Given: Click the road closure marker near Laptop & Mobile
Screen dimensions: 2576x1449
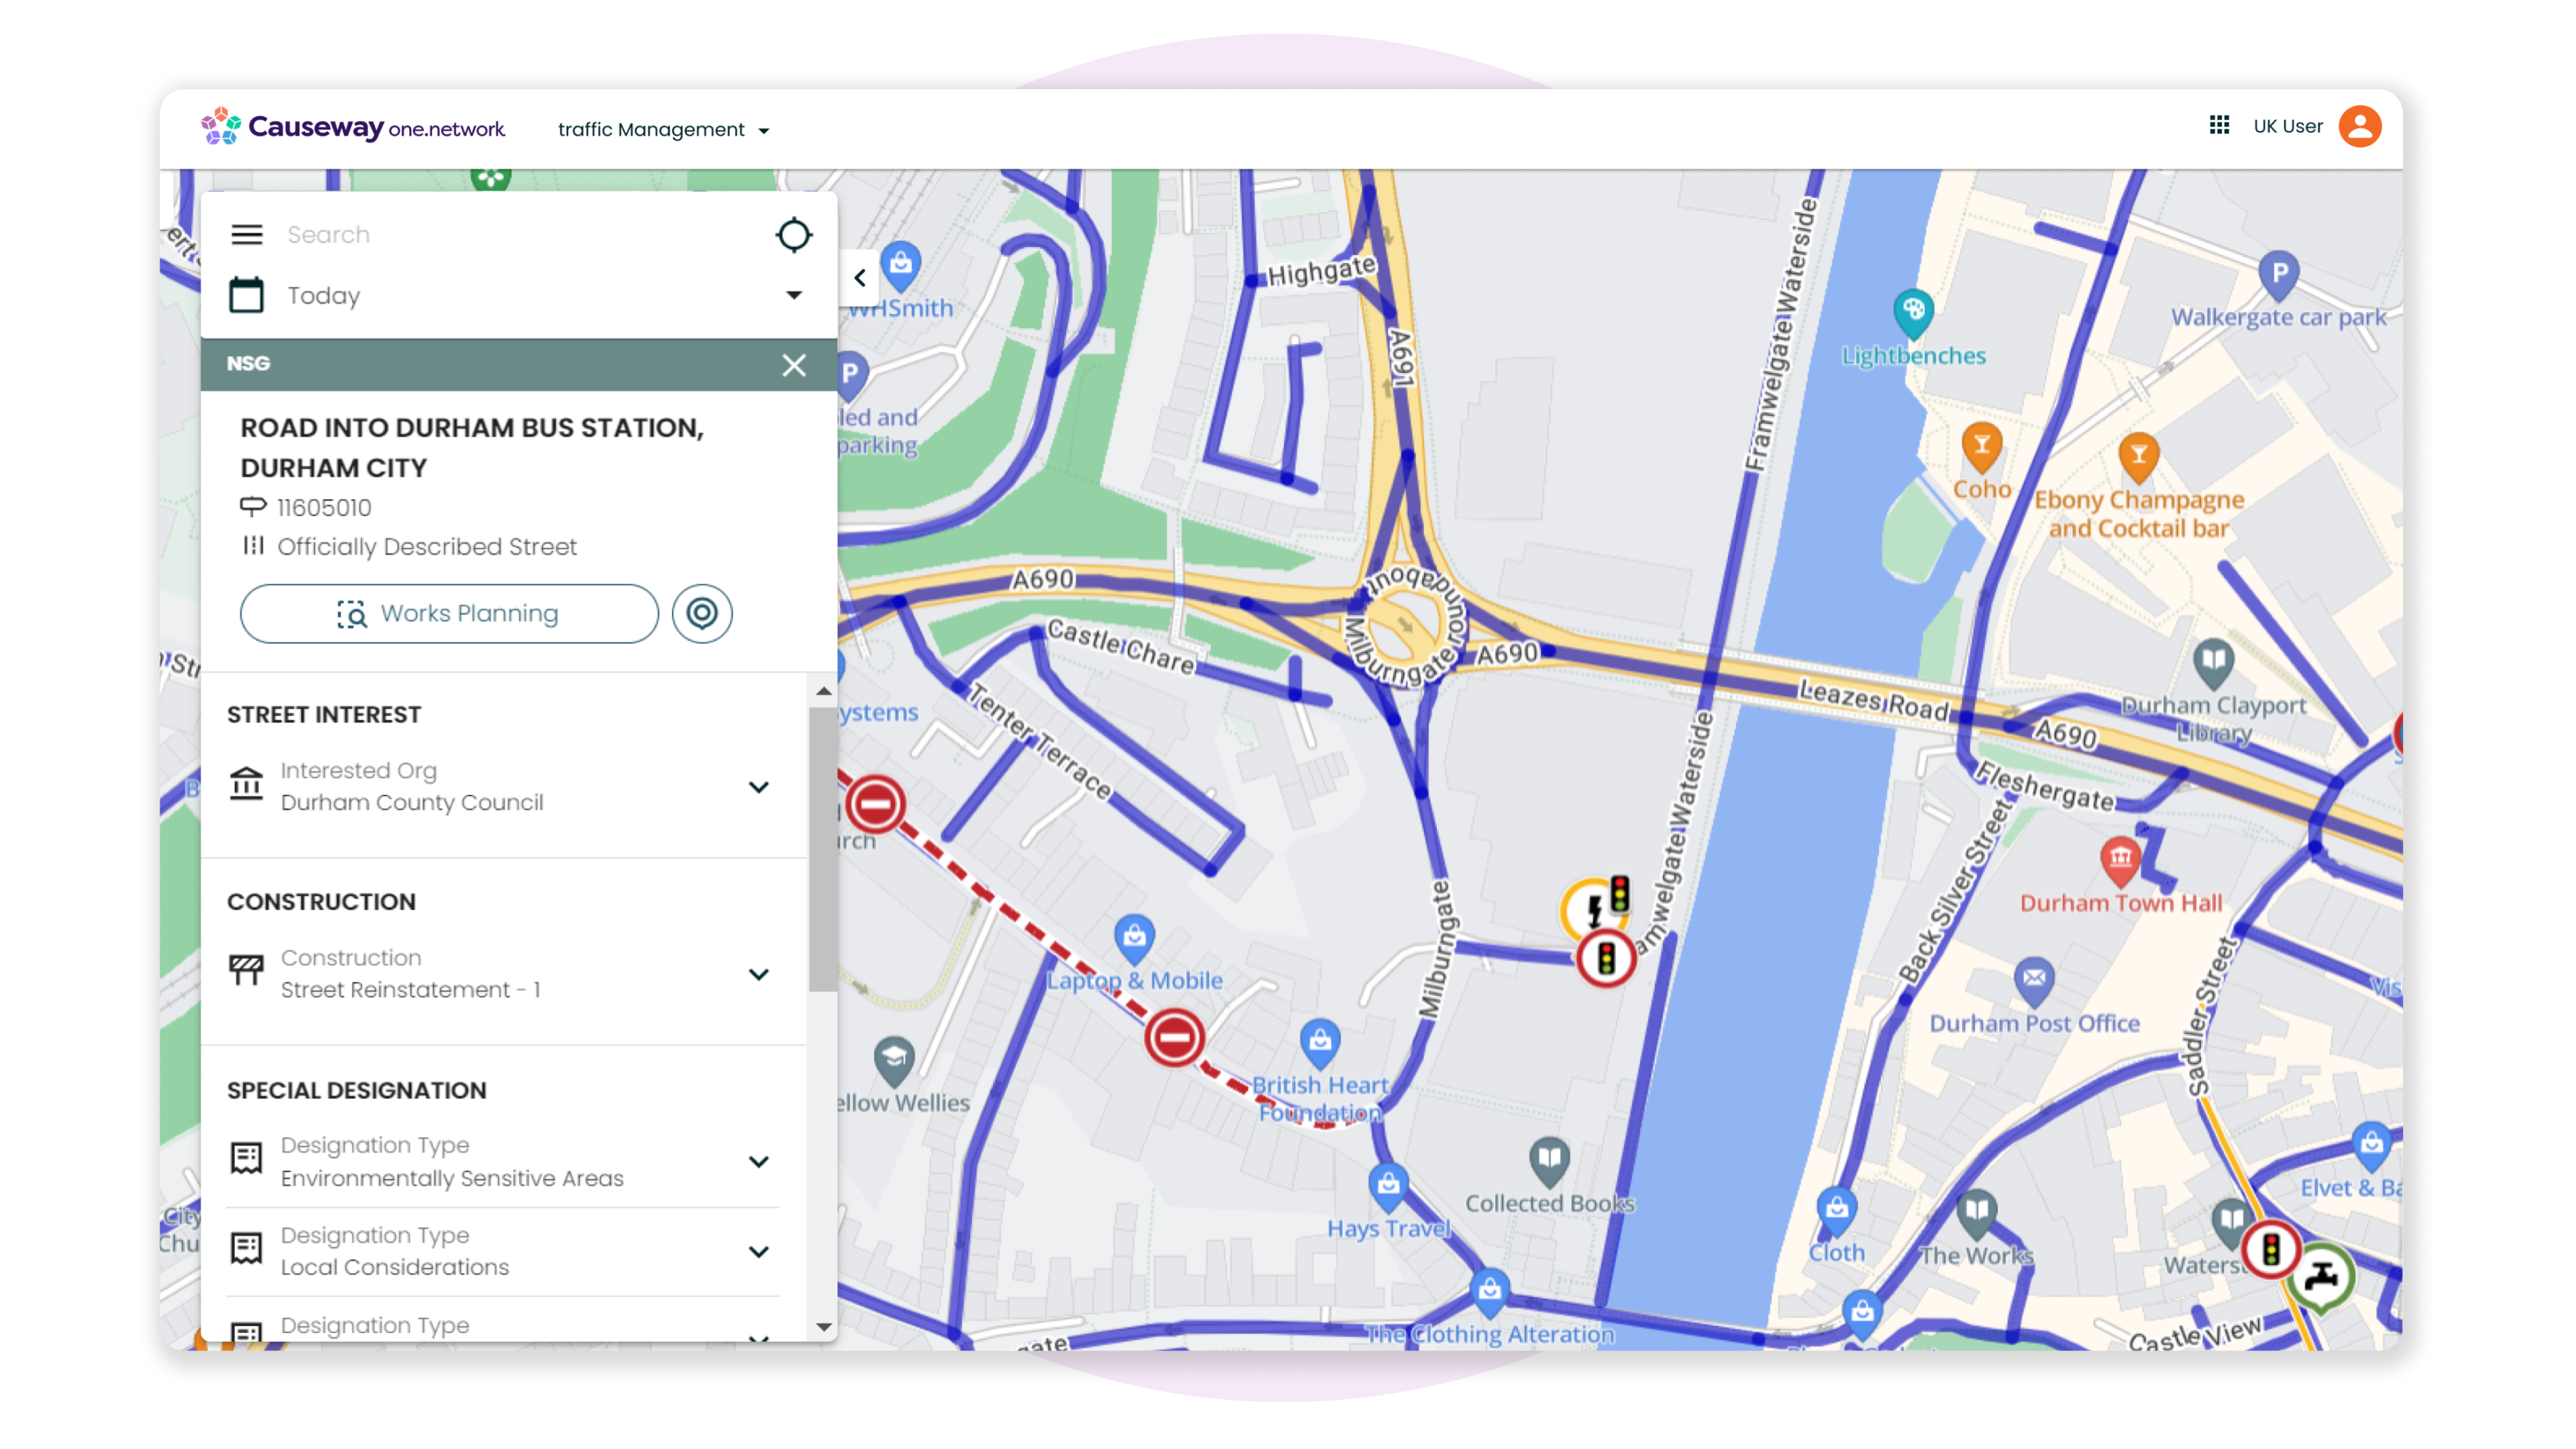Looking at the screenshot, I should click(x=1173, y=1037).
